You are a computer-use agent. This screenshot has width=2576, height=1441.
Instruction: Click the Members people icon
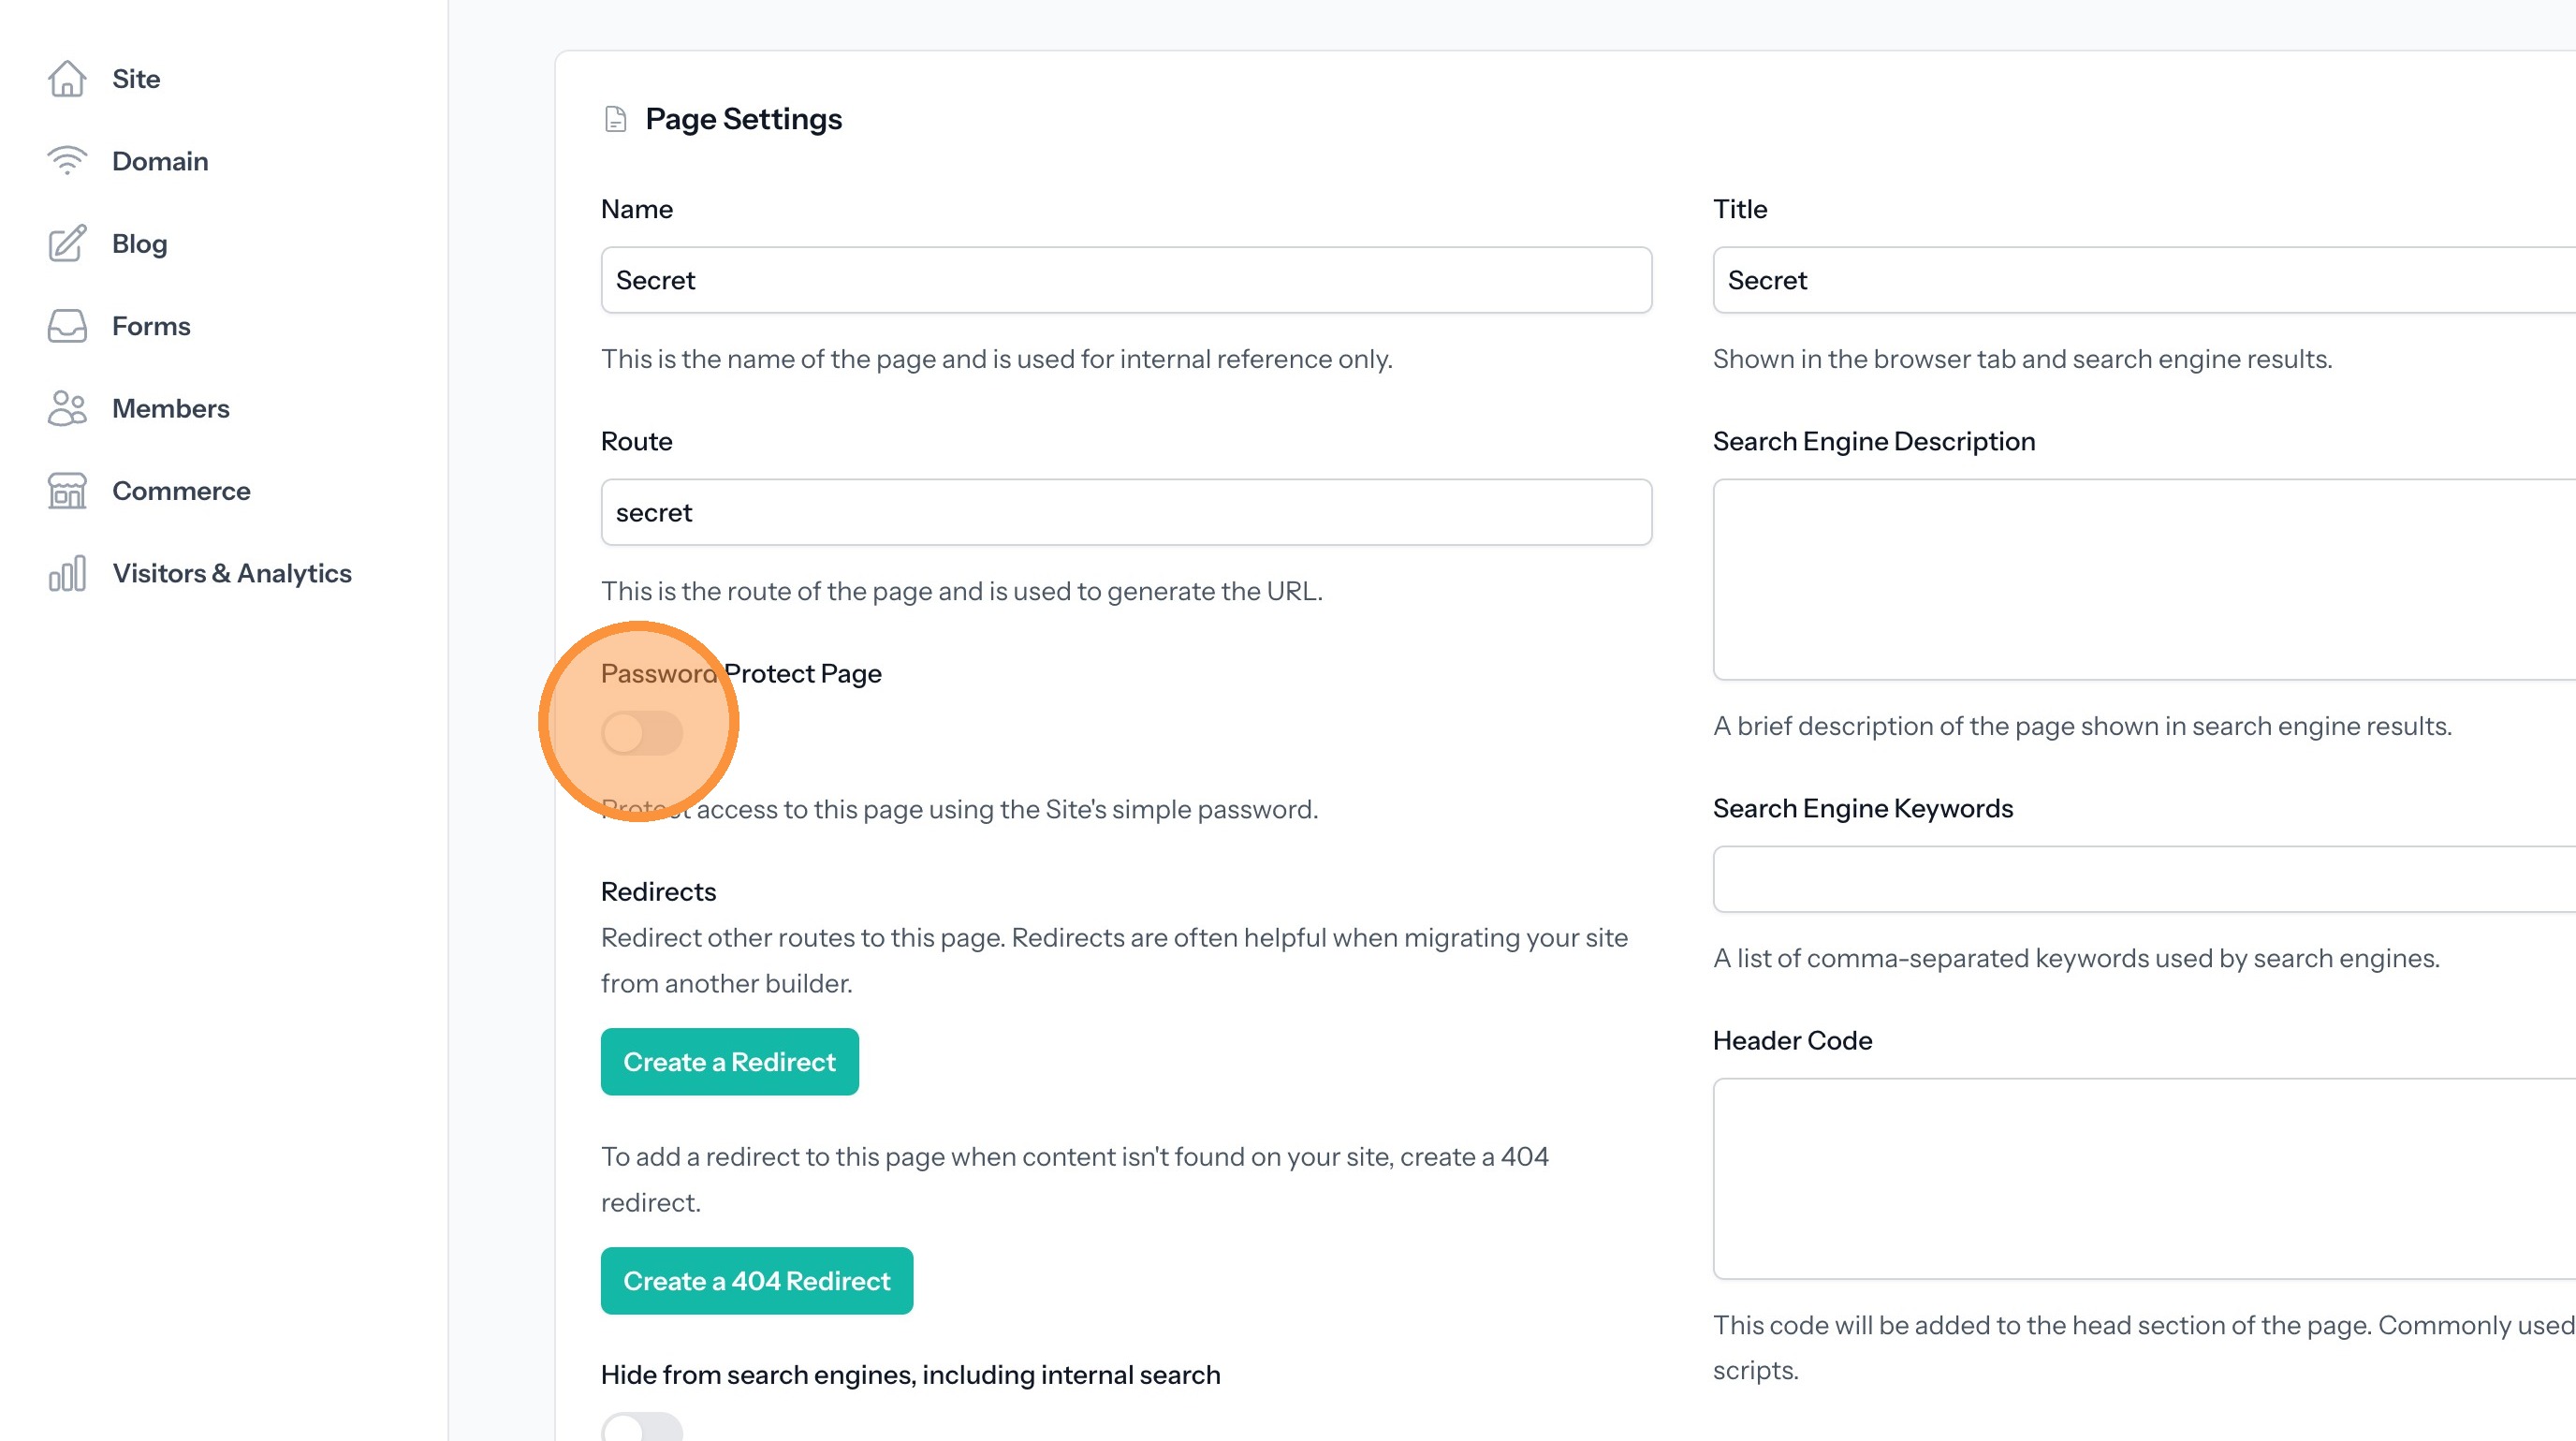click(x=67, y=408)
